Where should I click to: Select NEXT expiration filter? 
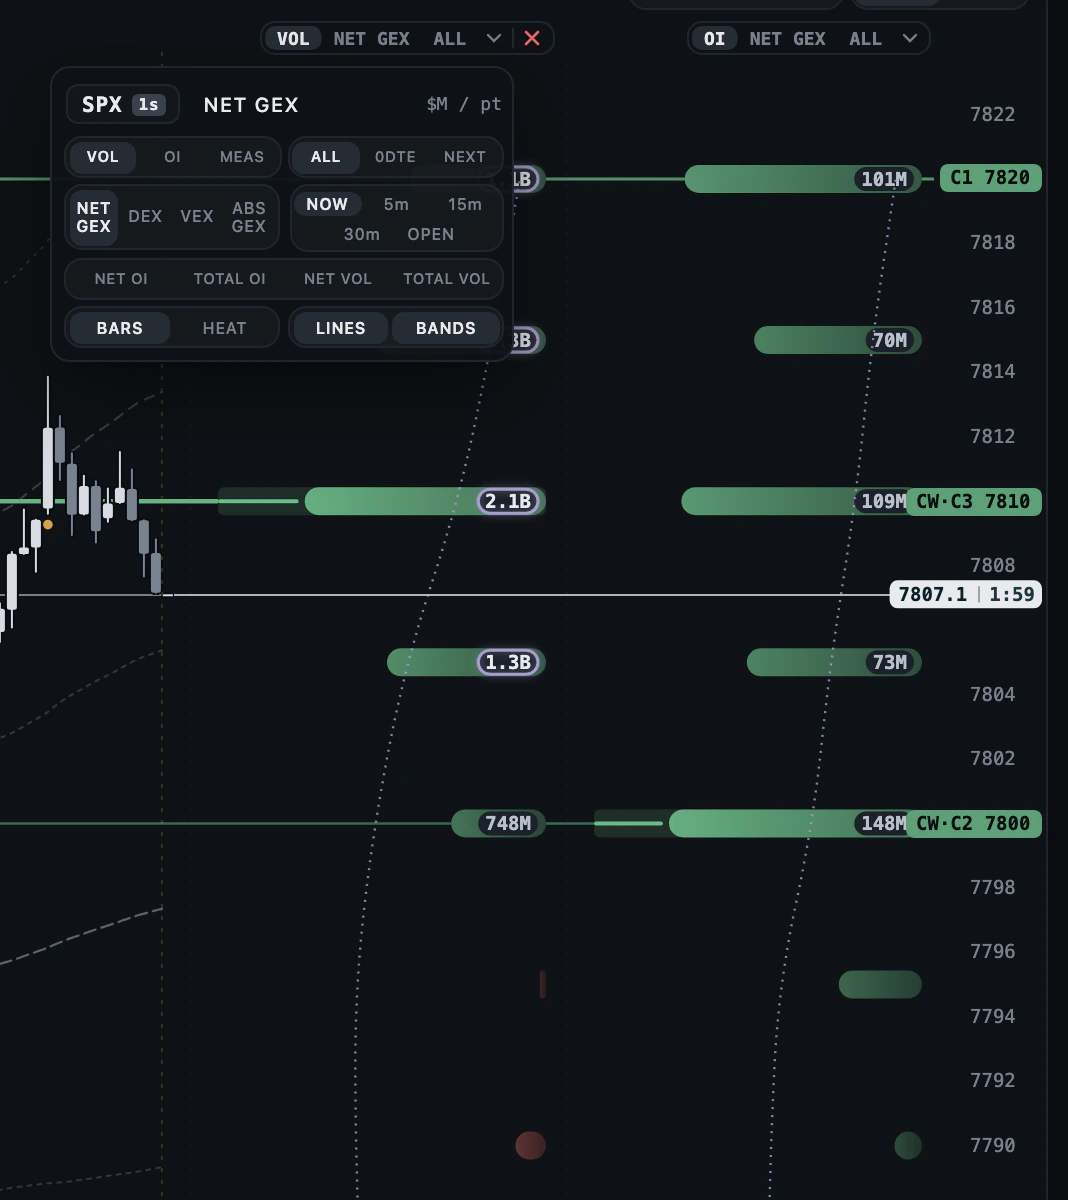click(464, 157)
